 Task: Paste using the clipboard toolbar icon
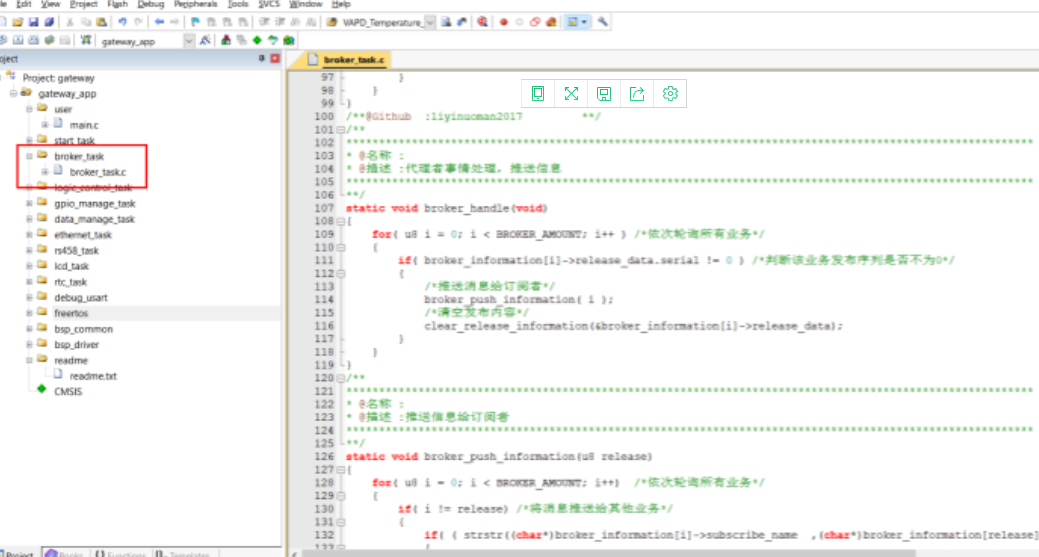click(x=101, y=22)
